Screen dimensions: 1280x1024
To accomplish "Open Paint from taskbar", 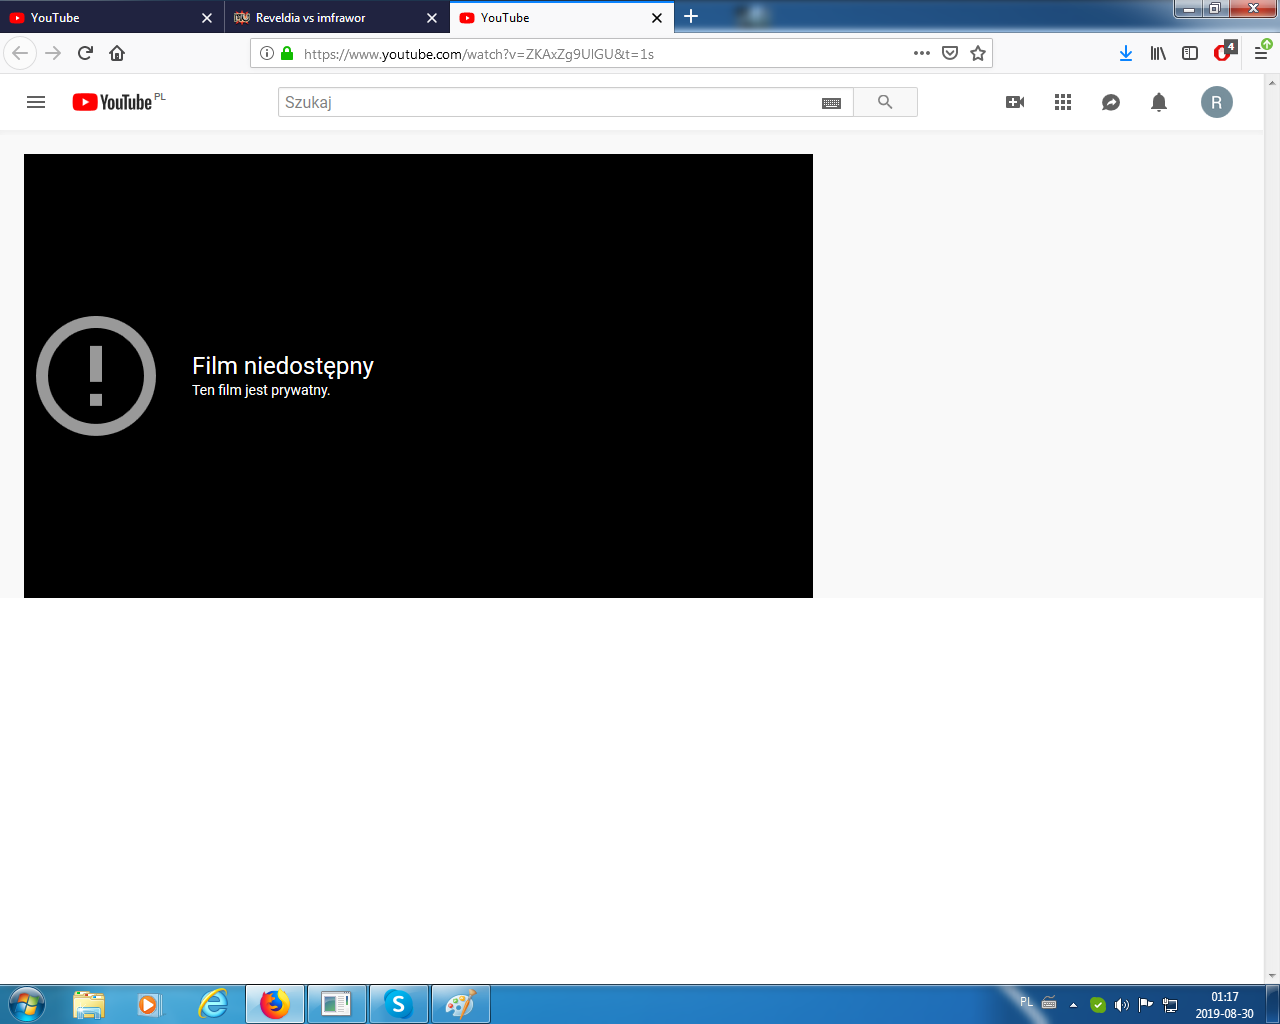I will pos(460,1004).
